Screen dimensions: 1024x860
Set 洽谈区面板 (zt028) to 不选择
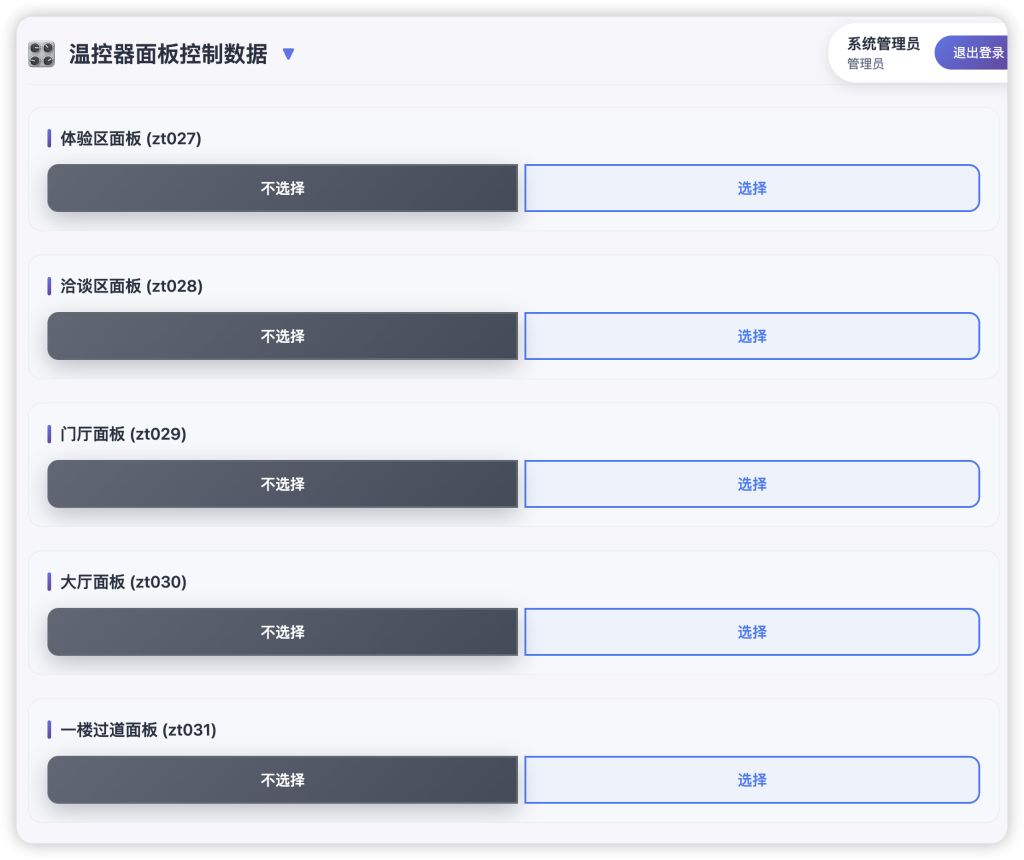[x=282, y=336]
